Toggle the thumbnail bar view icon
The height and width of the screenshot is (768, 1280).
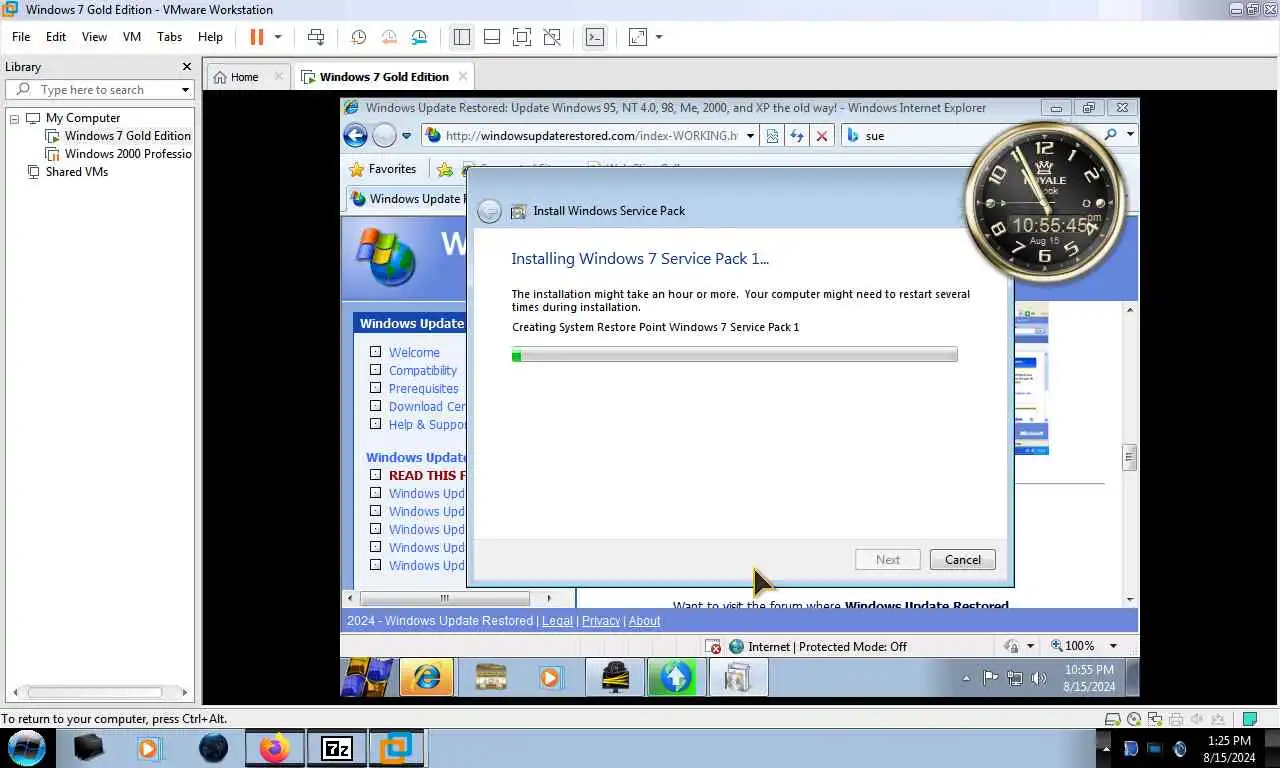coord(491,37)
